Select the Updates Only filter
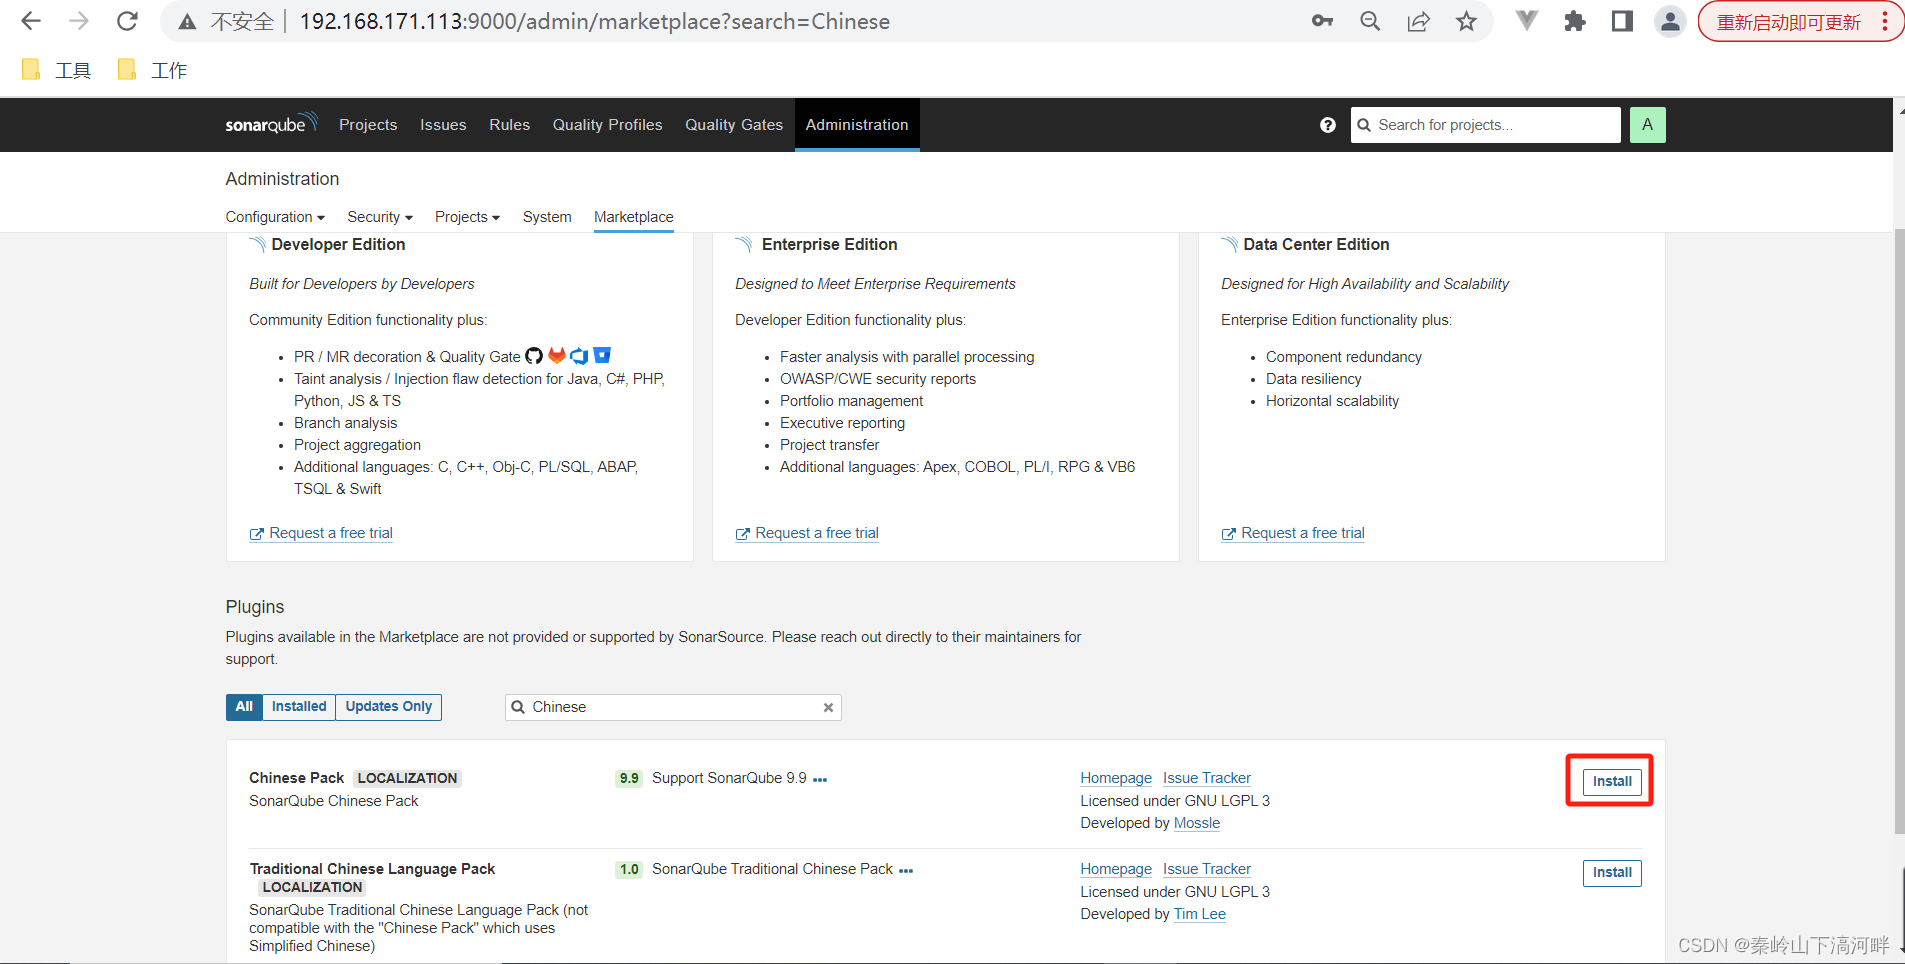Viewport: 1905px width, 964px height. [x=388, y=707]
